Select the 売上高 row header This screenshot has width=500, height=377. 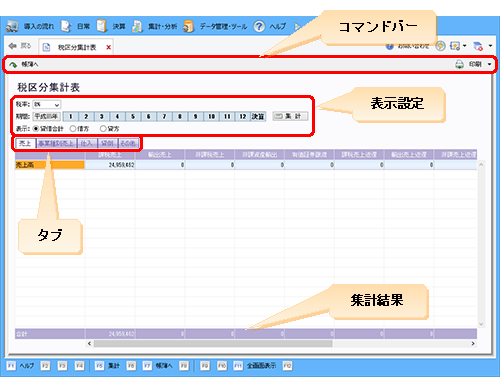point(50,165)
